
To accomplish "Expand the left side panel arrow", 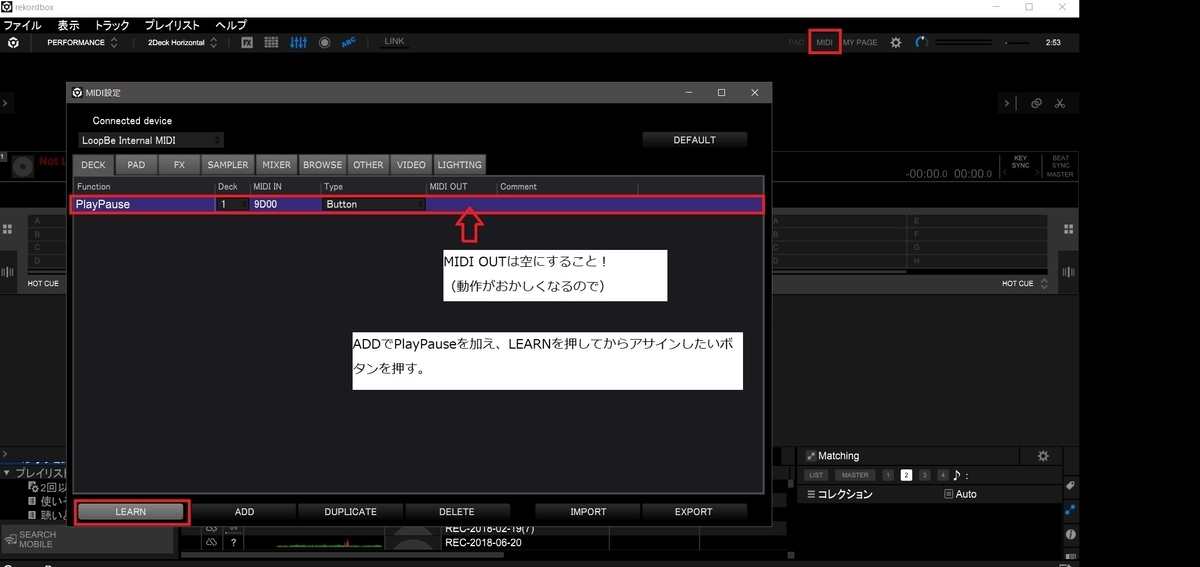I will (x=5, y=103).
